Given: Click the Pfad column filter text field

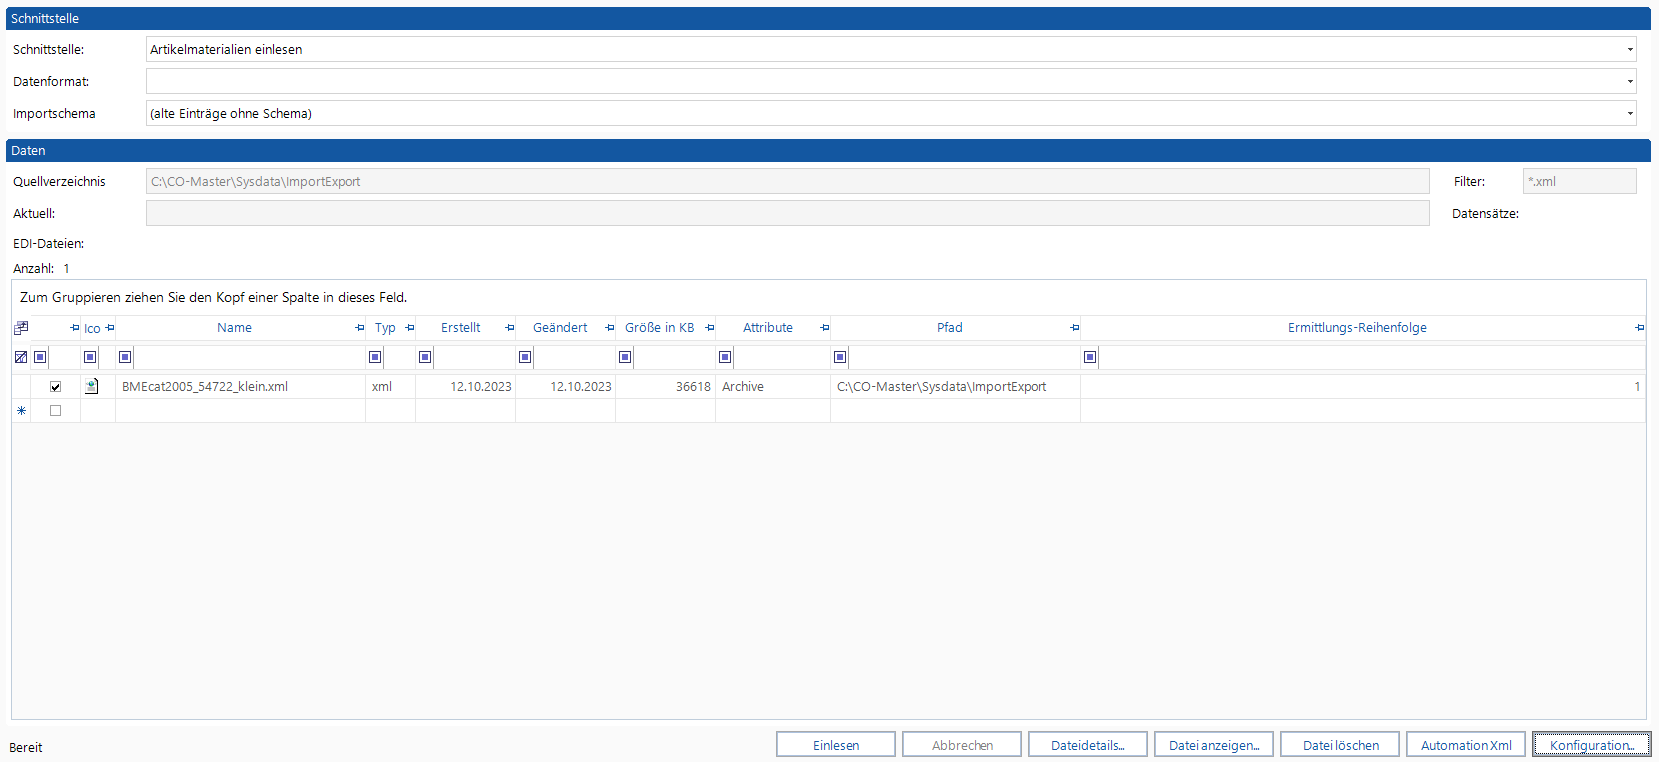Looking at the screenshot, I should pyautogui.click(x=963, y=357).
